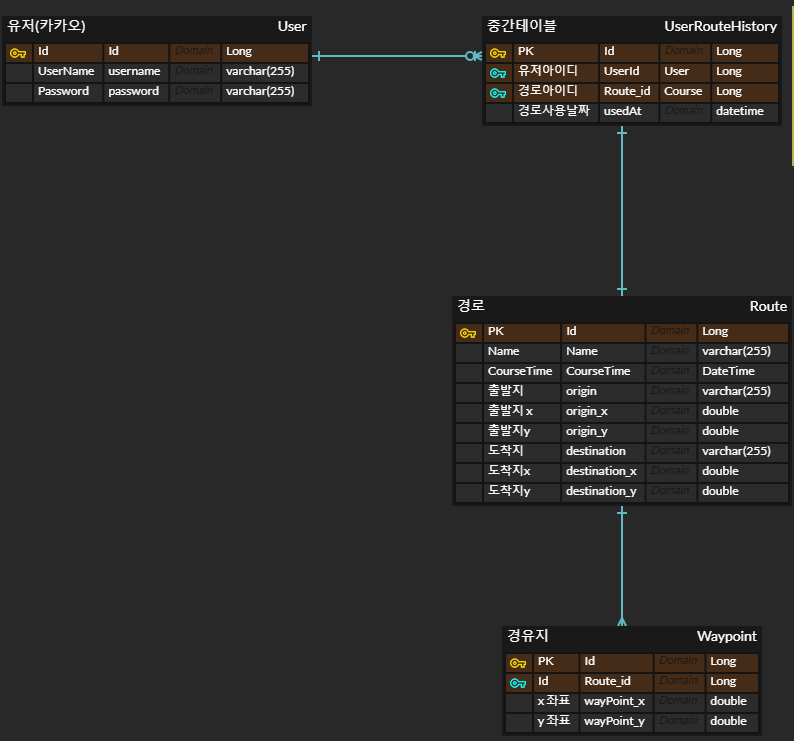
Task: Click varchar(255) type in the username row
Action: (265, 73)
